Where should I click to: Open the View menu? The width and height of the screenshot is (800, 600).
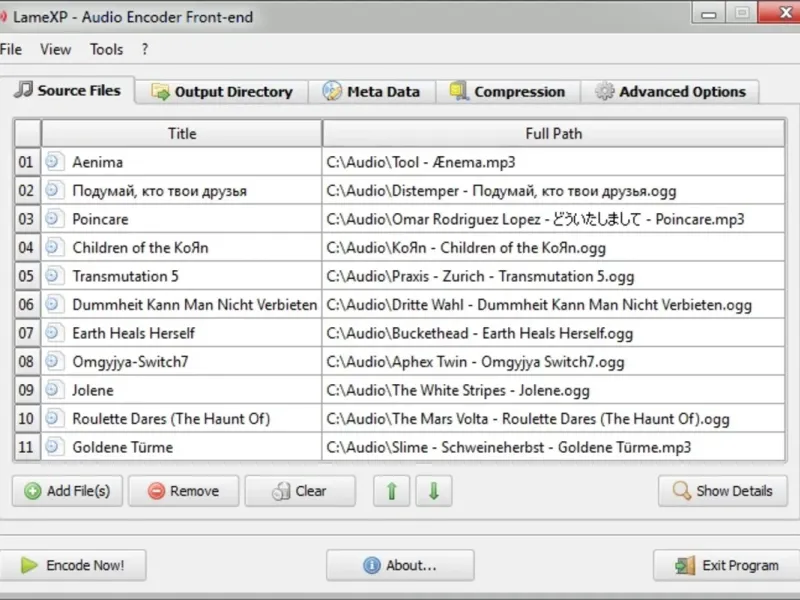56,49
